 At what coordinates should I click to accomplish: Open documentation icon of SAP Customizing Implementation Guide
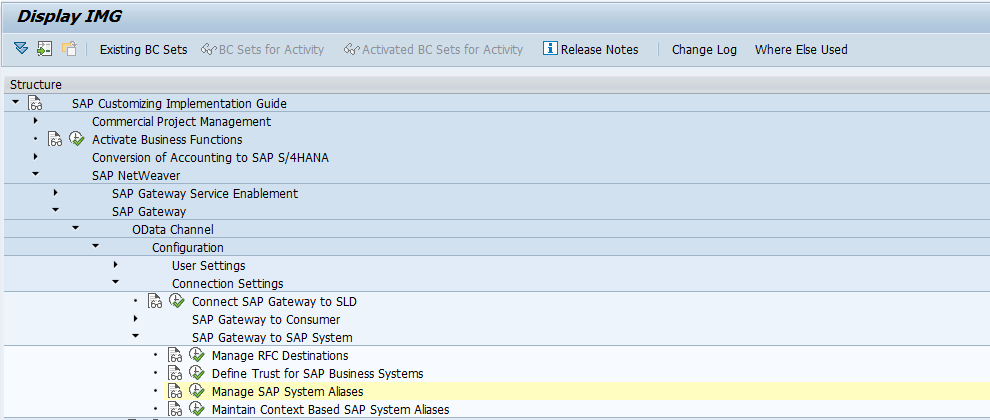point(35,103)
